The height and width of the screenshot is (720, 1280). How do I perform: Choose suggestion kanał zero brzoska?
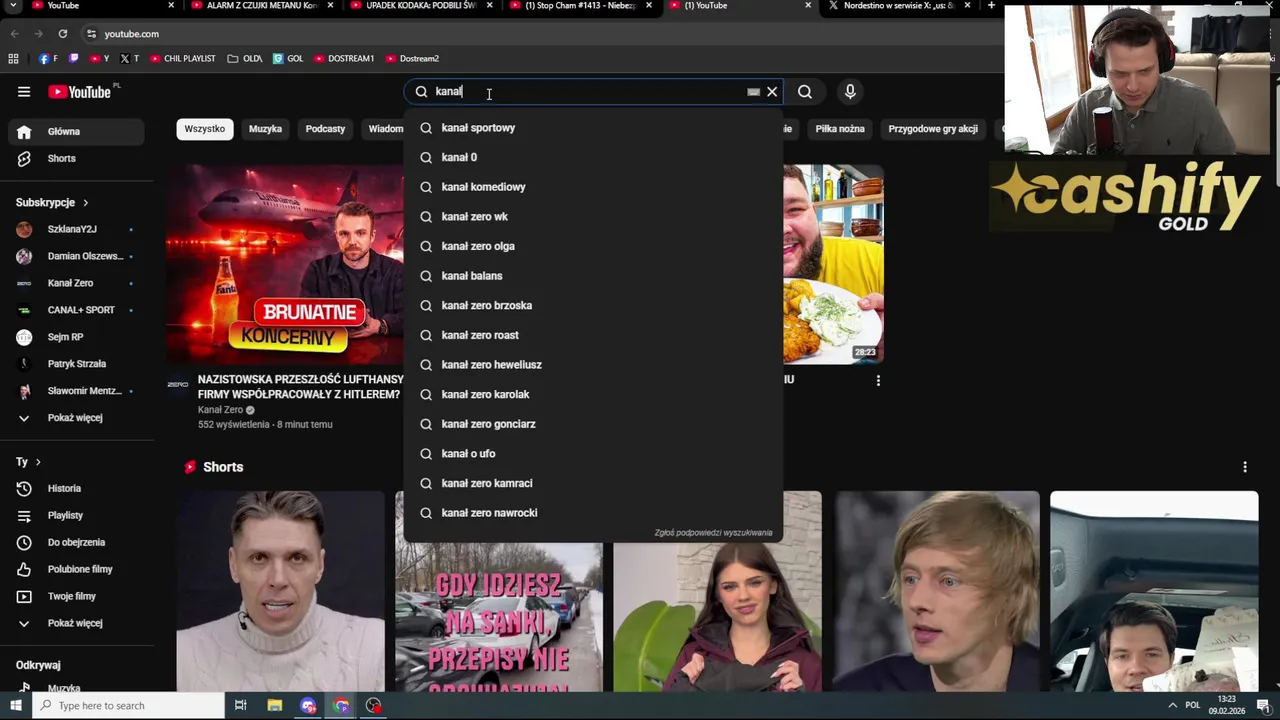pyautogui.click(x=593, y=306)
